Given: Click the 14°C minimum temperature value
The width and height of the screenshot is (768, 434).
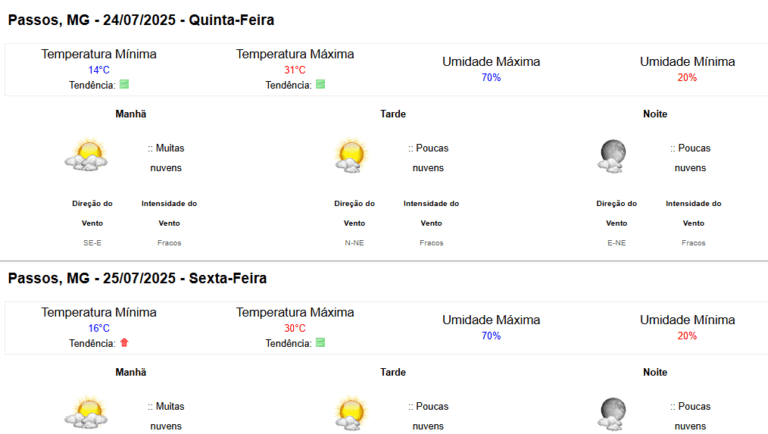Looking at the screenshot, I should point(99,70).
